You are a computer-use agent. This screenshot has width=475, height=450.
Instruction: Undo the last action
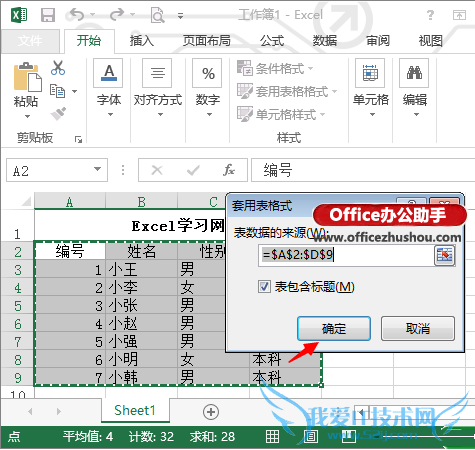pos(77,15)
